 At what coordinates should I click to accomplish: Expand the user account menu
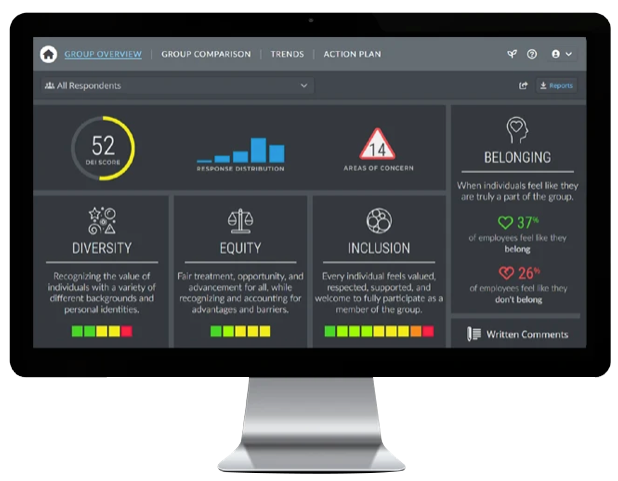[561, 54]
